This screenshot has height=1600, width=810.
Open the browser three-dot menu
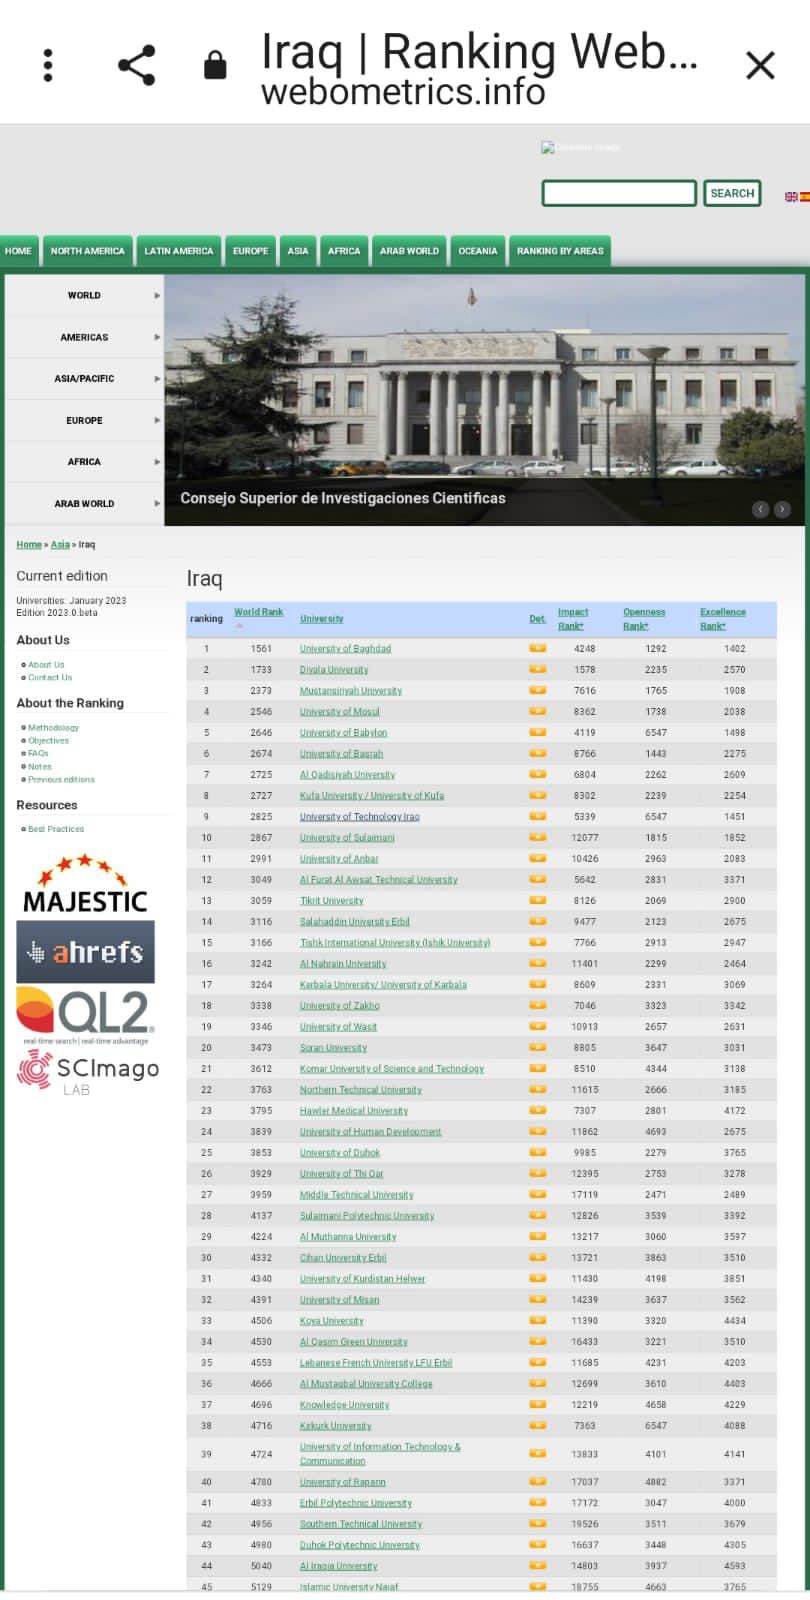tap(47, 66)
